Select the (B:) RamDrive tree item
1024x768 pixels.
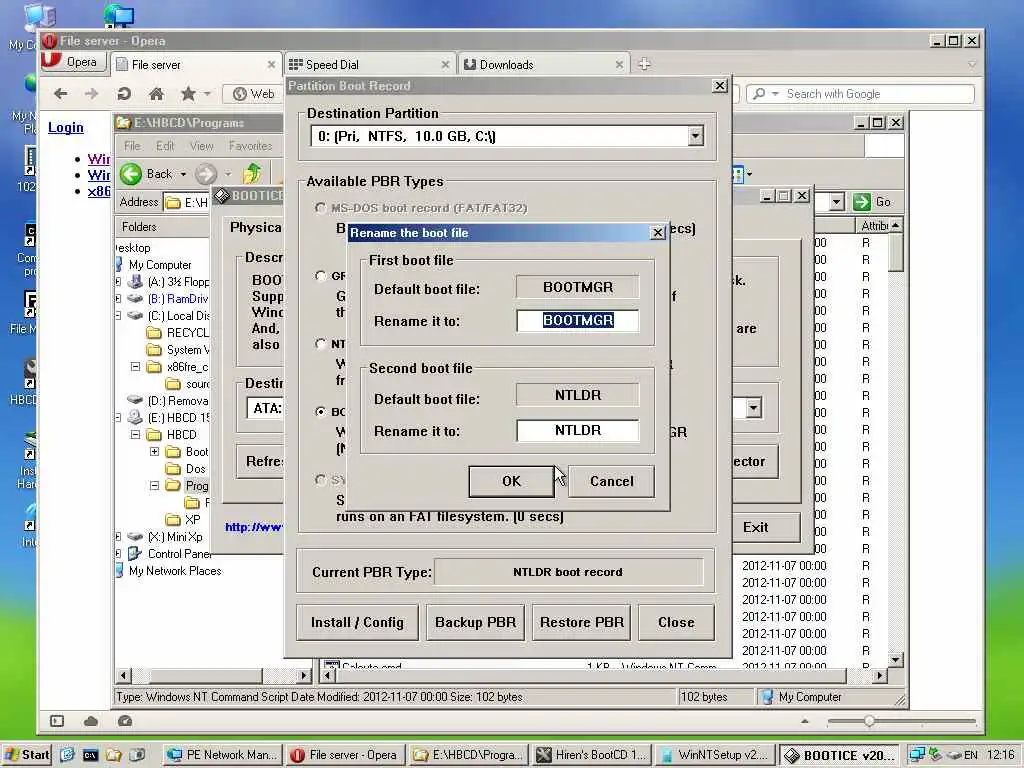178,298
